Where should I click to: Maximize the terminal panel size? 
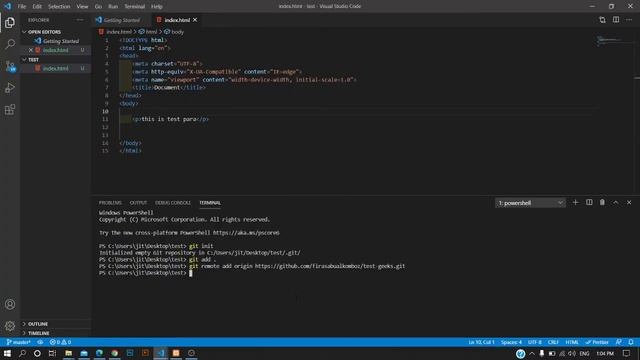coord(616,202)
